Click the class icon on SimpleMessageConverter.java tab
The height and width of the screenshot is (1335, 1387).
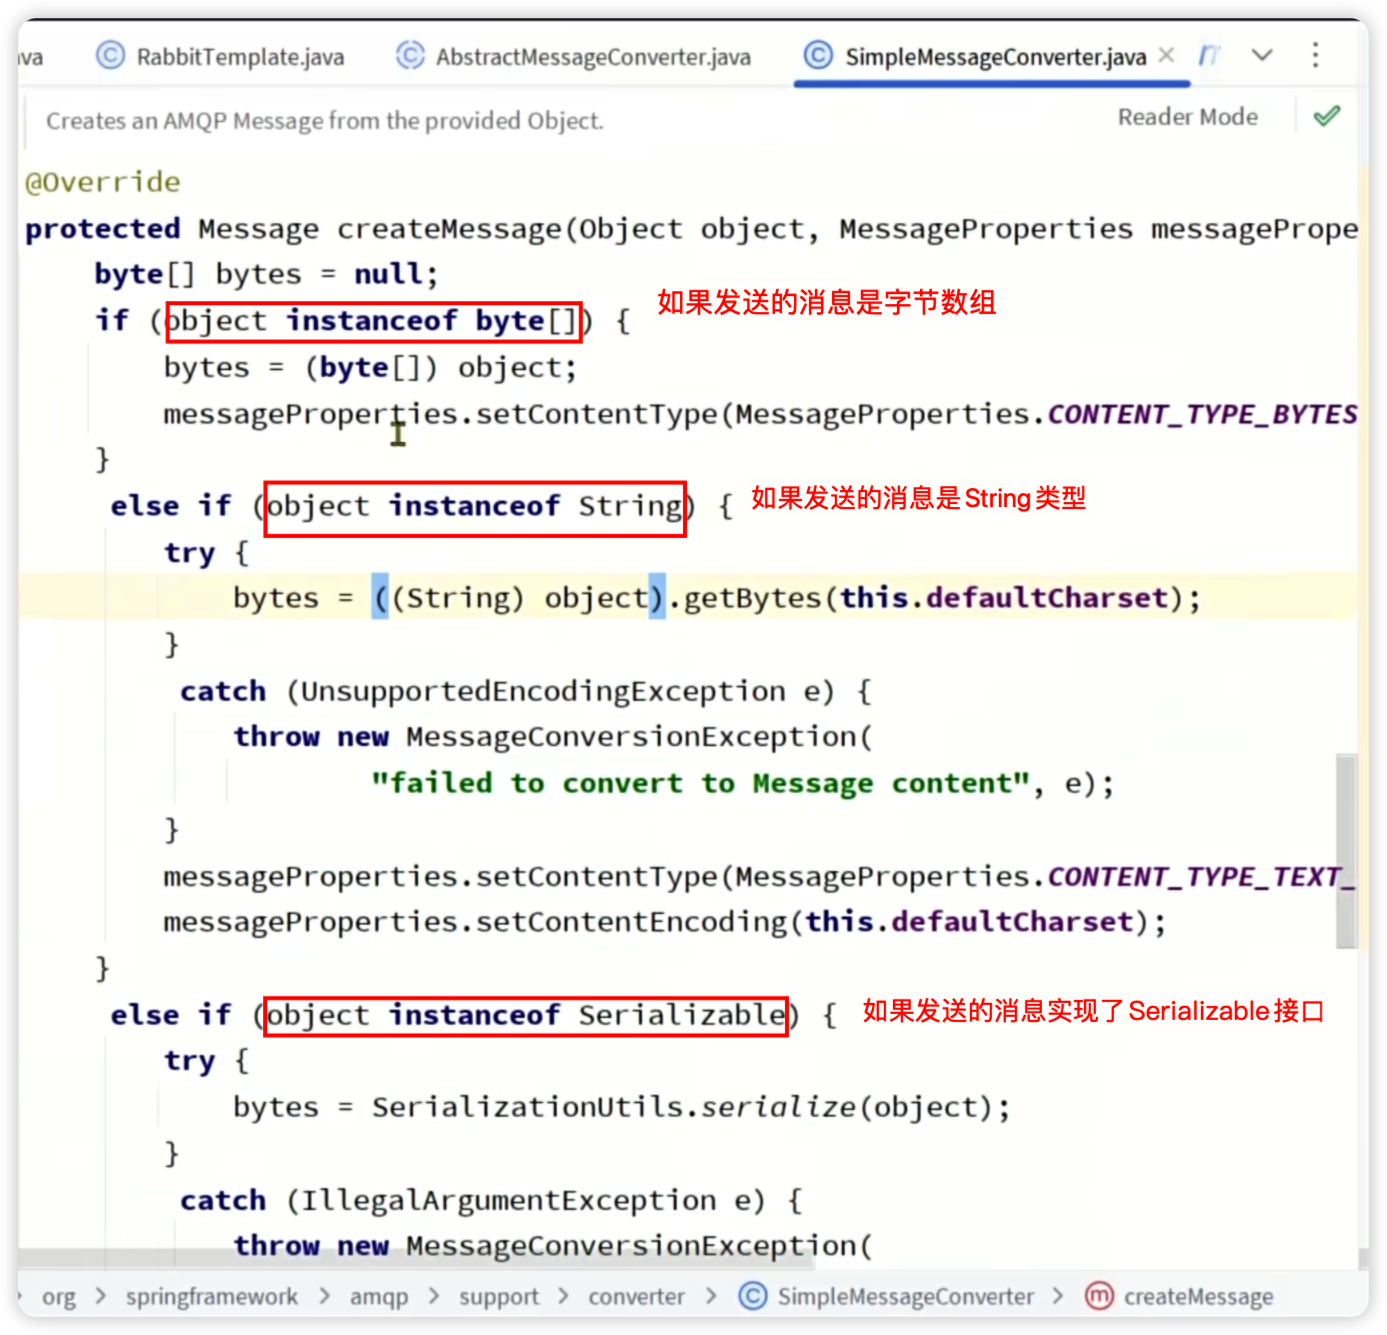tap(817, 56)
